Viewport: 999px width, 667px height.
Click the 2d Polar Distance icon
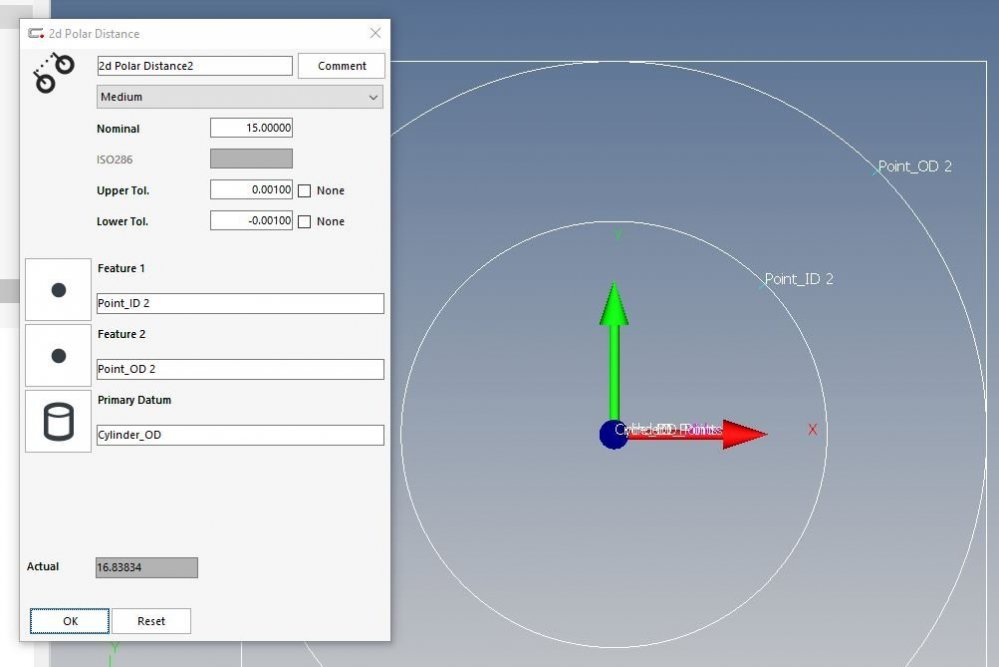[55, 74]
